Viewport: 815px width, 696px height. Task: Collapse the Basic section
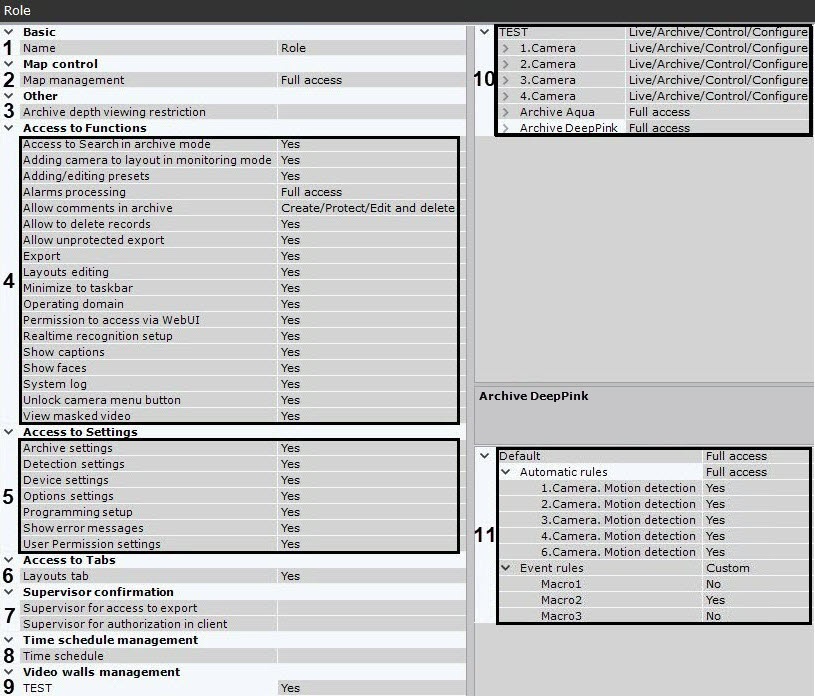[8, 32]
